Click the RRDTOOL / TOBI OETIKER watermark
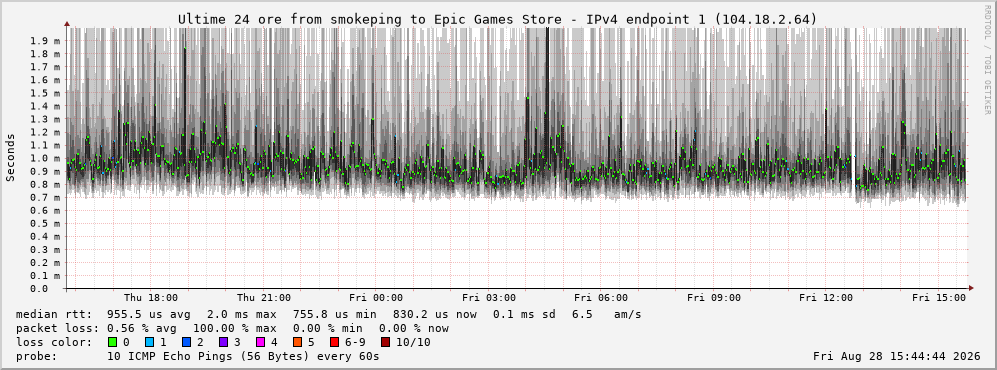The height and width of the screenshot is (370, 997). pos(987,60)
